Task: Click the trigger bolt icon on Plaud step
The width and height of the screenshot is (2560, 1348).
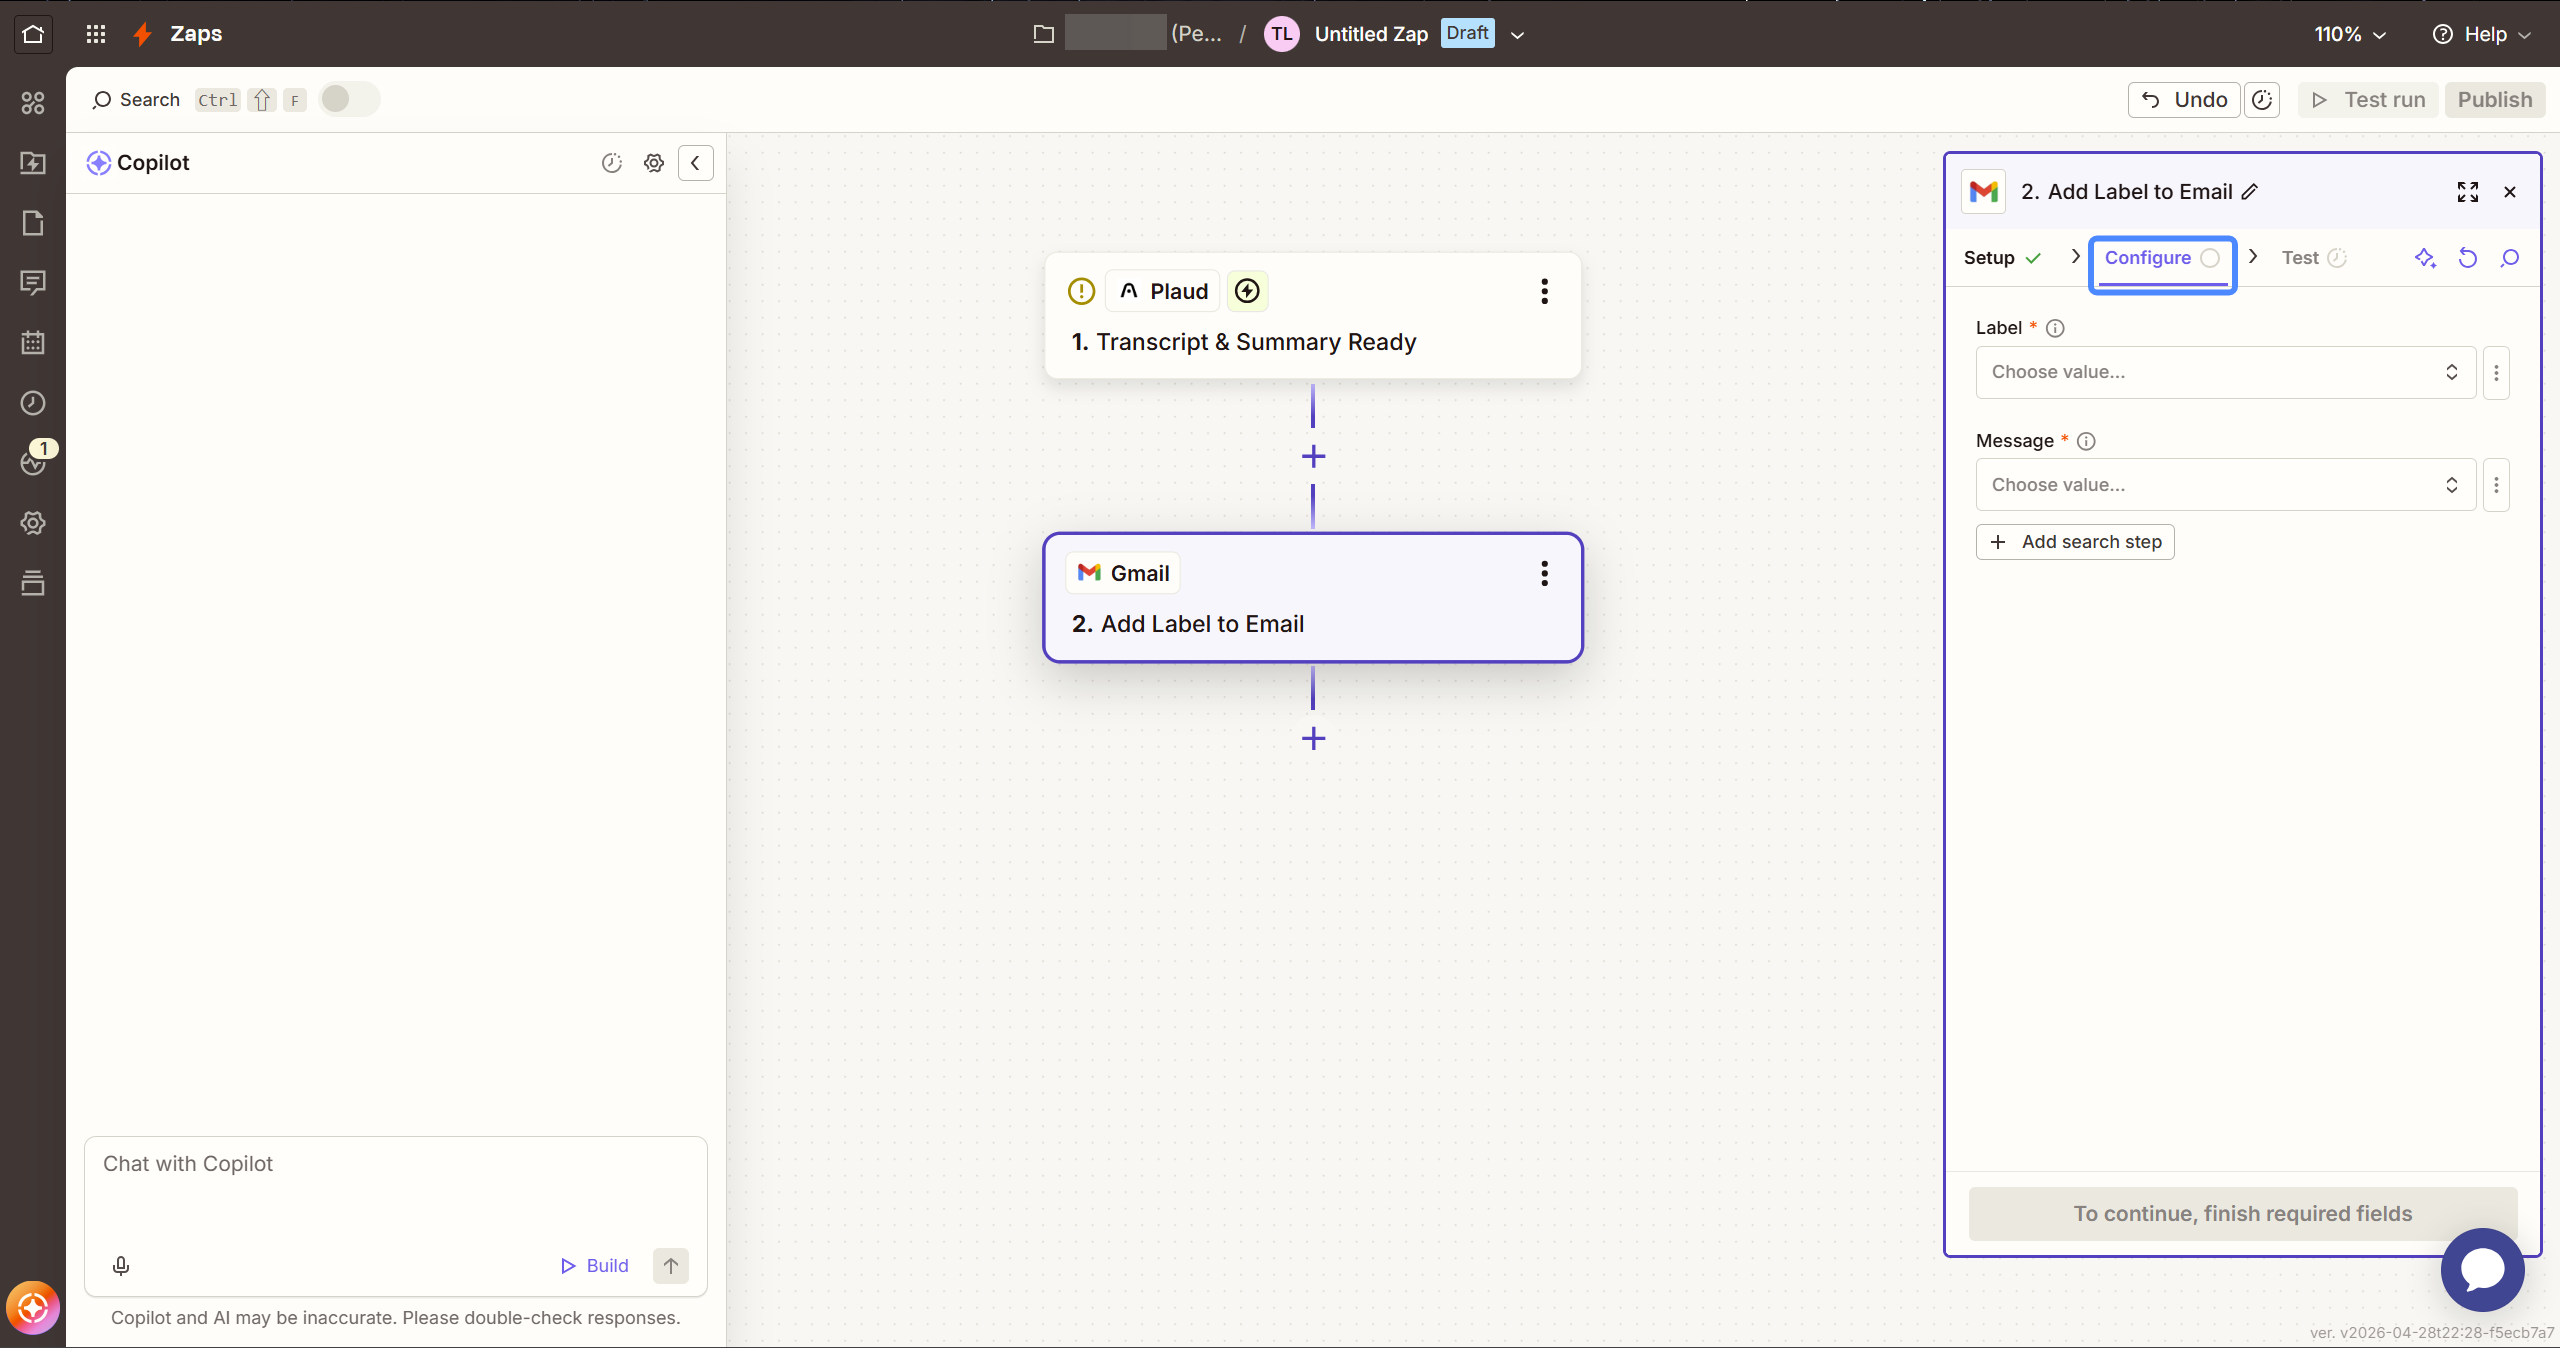Action: click(1247, 291)
